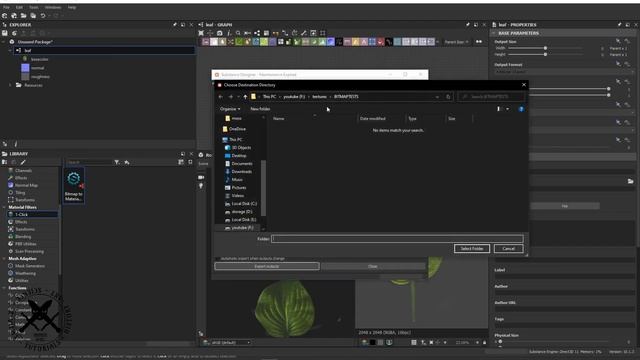
Task: Click the magnifier search icon in graph toolbar
Action: 238,33
